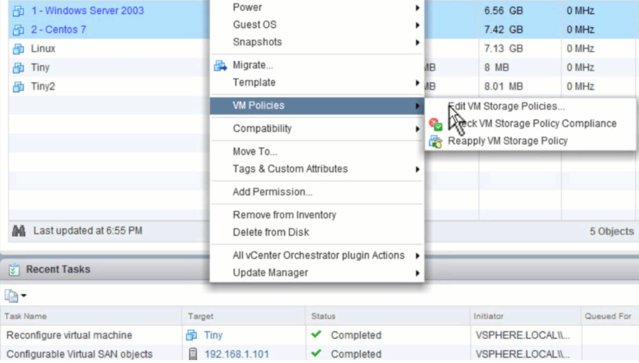This screenshot has height=363, width=639.
Task: Click the Migrate icon in the context menu
Action: [x=220, y=65]
